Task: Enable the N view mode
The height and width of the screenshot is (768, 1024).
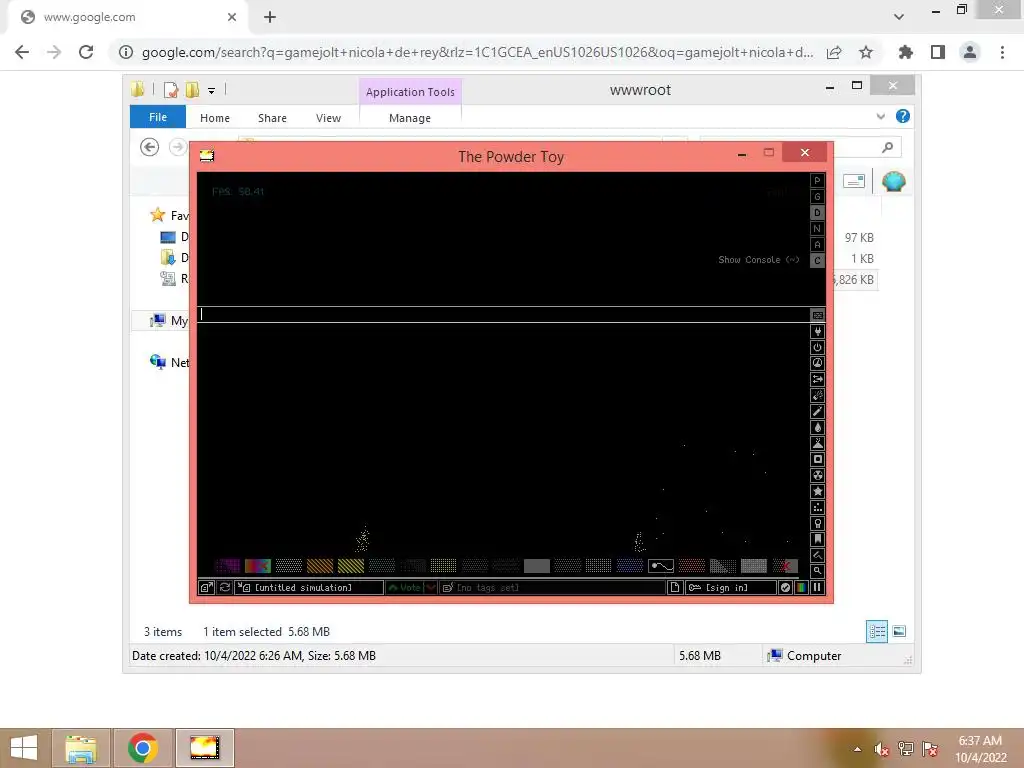Action: pos(817,229)
